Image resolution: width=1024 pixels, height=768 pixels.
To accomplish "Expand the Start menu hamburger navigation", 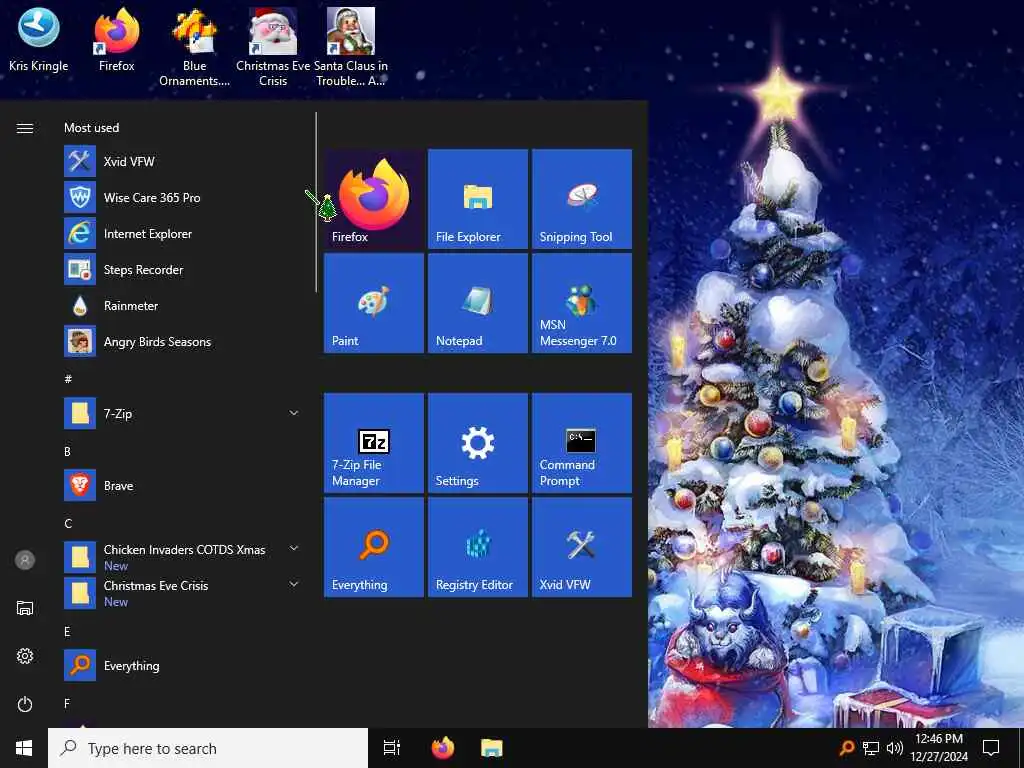I will point(25,128).
